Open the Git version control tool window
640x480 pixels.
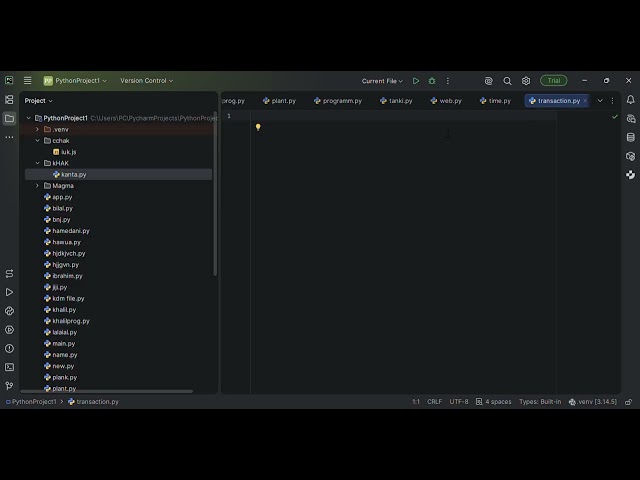coord(9,386)
